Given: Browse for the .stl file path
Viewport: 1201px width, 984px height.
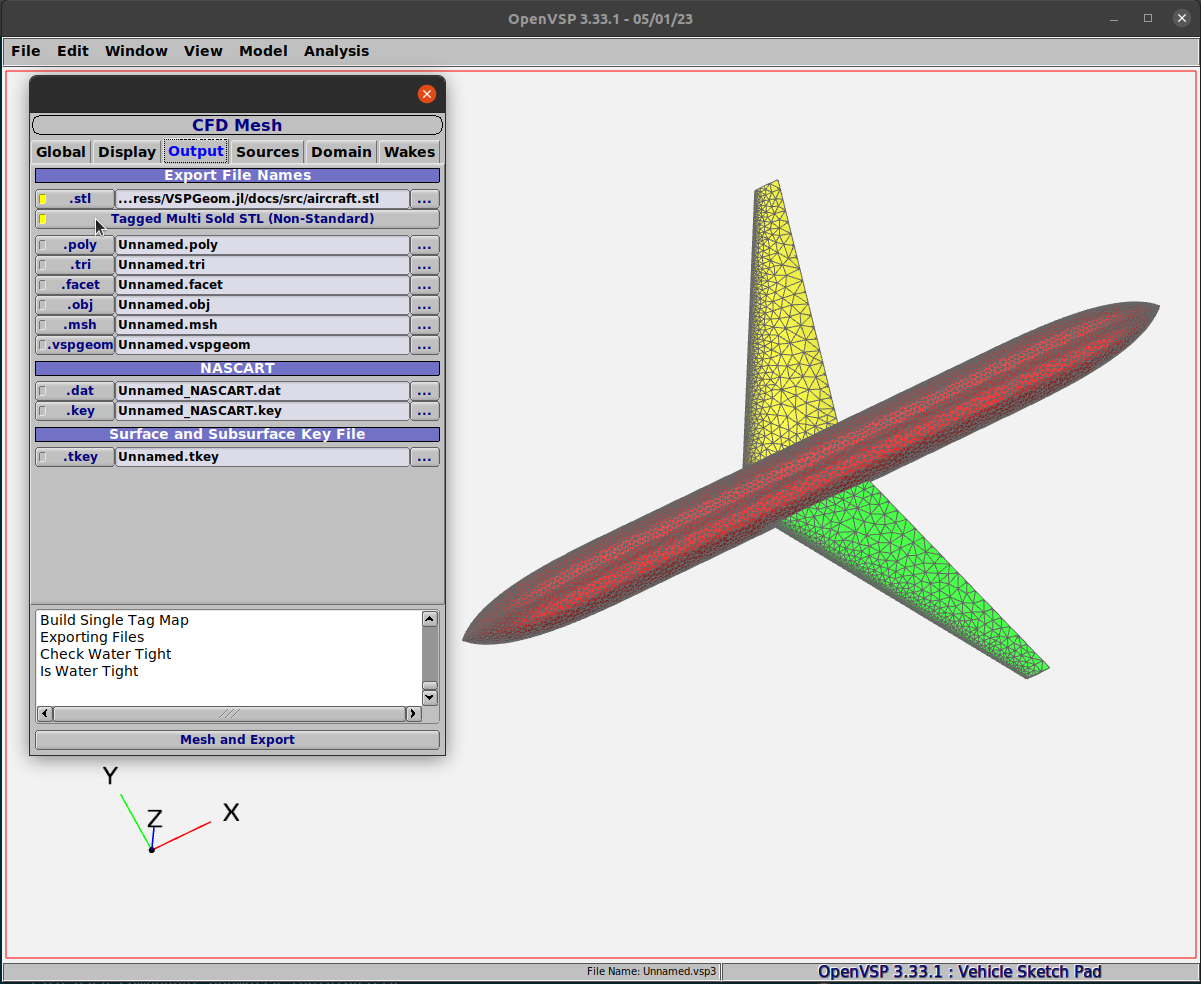Looking at the screenshot, I should click(424, 199).
